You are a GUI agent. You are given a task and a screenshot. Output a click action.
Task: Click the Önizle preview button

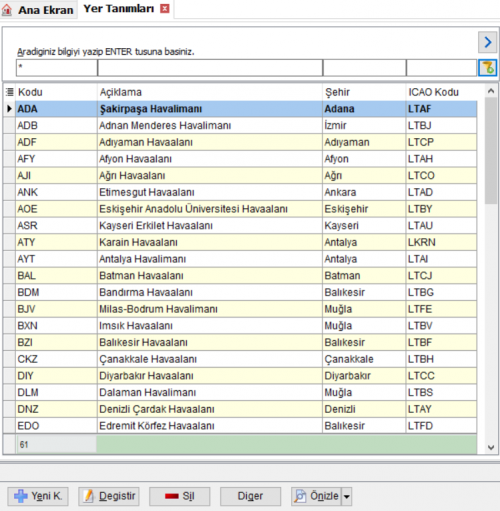[316, 496]
